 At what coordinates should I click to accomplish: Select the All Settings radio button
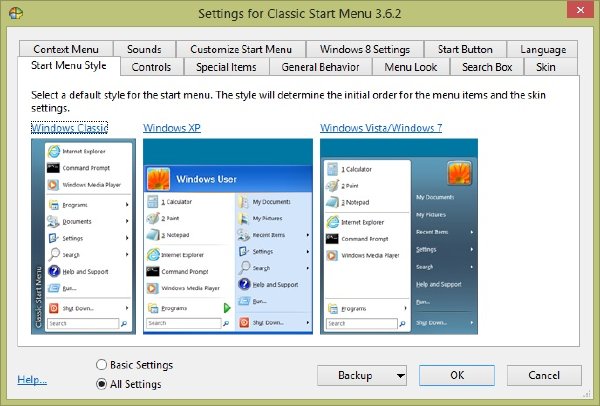coord(101,384)
